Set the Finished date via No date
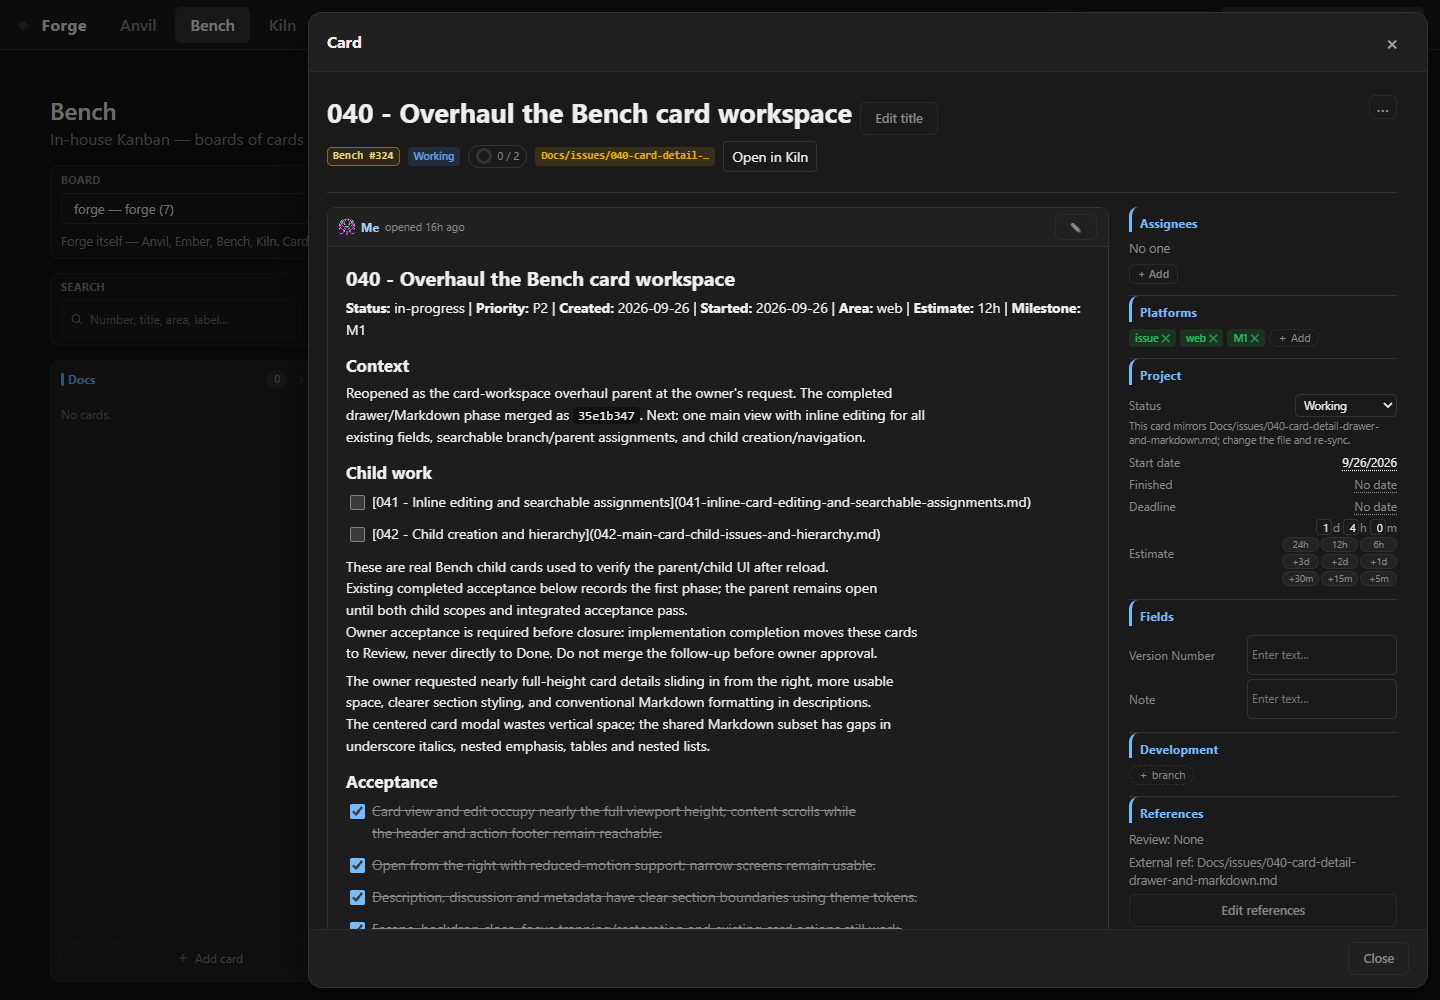Viewport: 1440px width, 1000px height. 1375,485
